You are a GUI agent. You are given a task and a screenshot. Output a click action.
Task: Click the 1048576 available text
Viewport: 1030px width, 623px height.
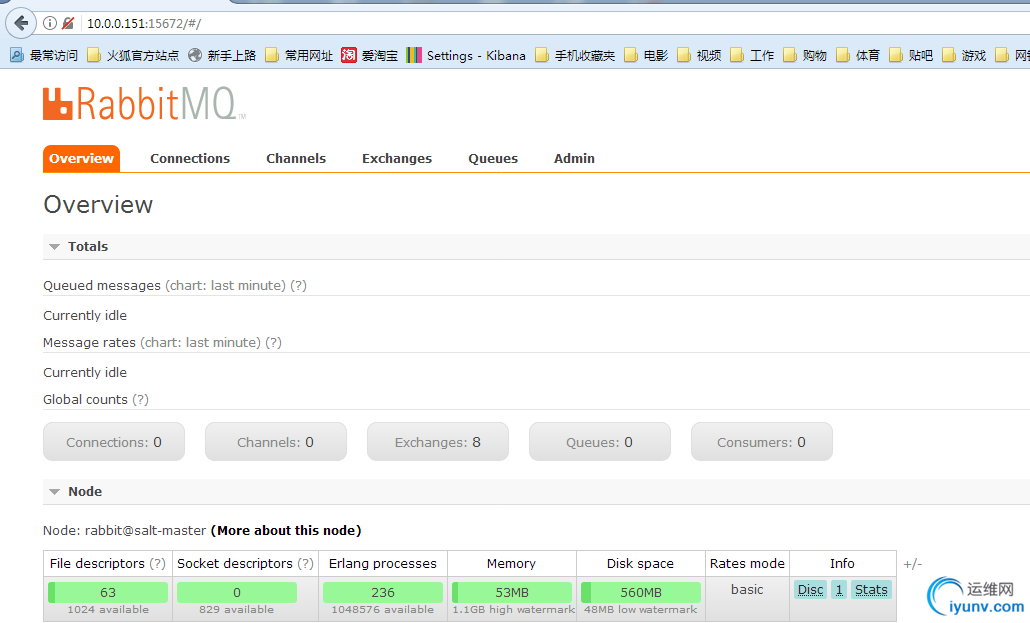pos(383,610)
